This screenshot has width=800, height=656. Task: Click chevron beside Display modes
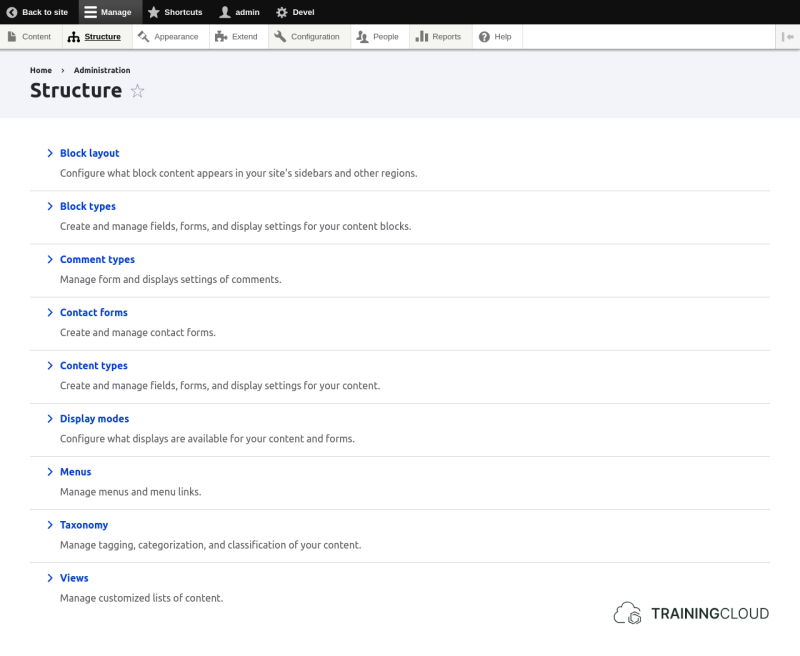click(x=50, y=418)
